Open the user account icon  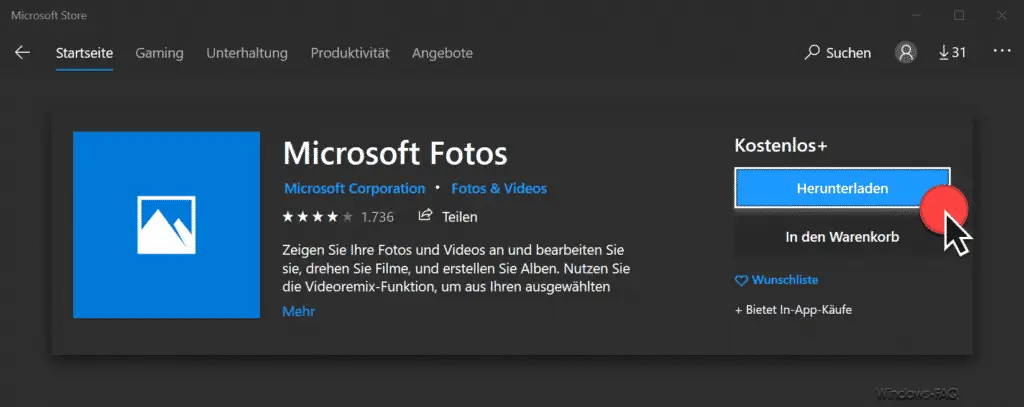click(x=906, y=53)
